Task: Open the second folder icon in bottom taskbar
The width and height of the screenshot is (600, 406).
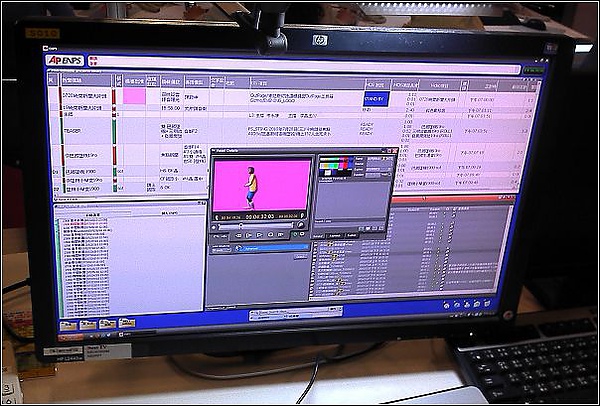Action: (89, 325)
